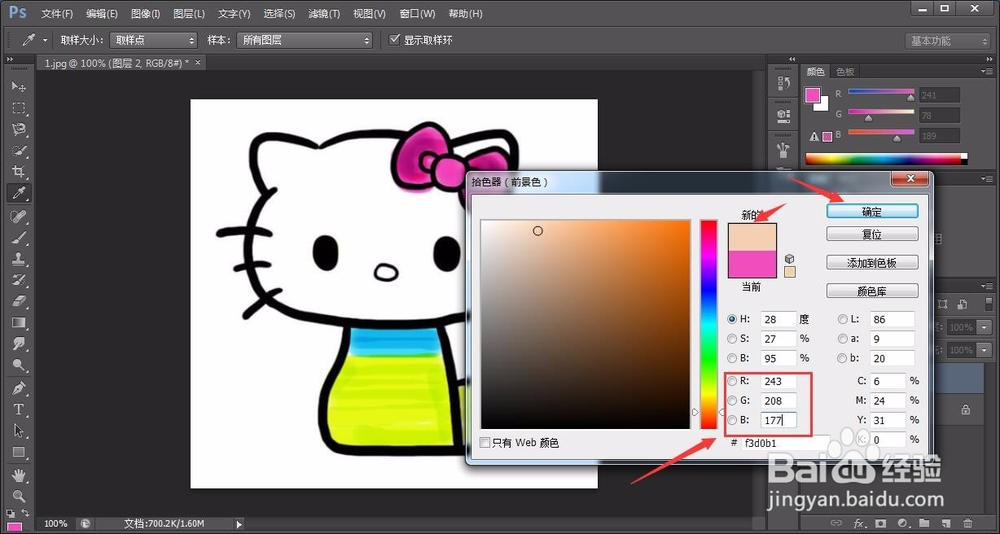Open the 编辑(E) menu
The image size is (1000, 534).
pos(101,13)
